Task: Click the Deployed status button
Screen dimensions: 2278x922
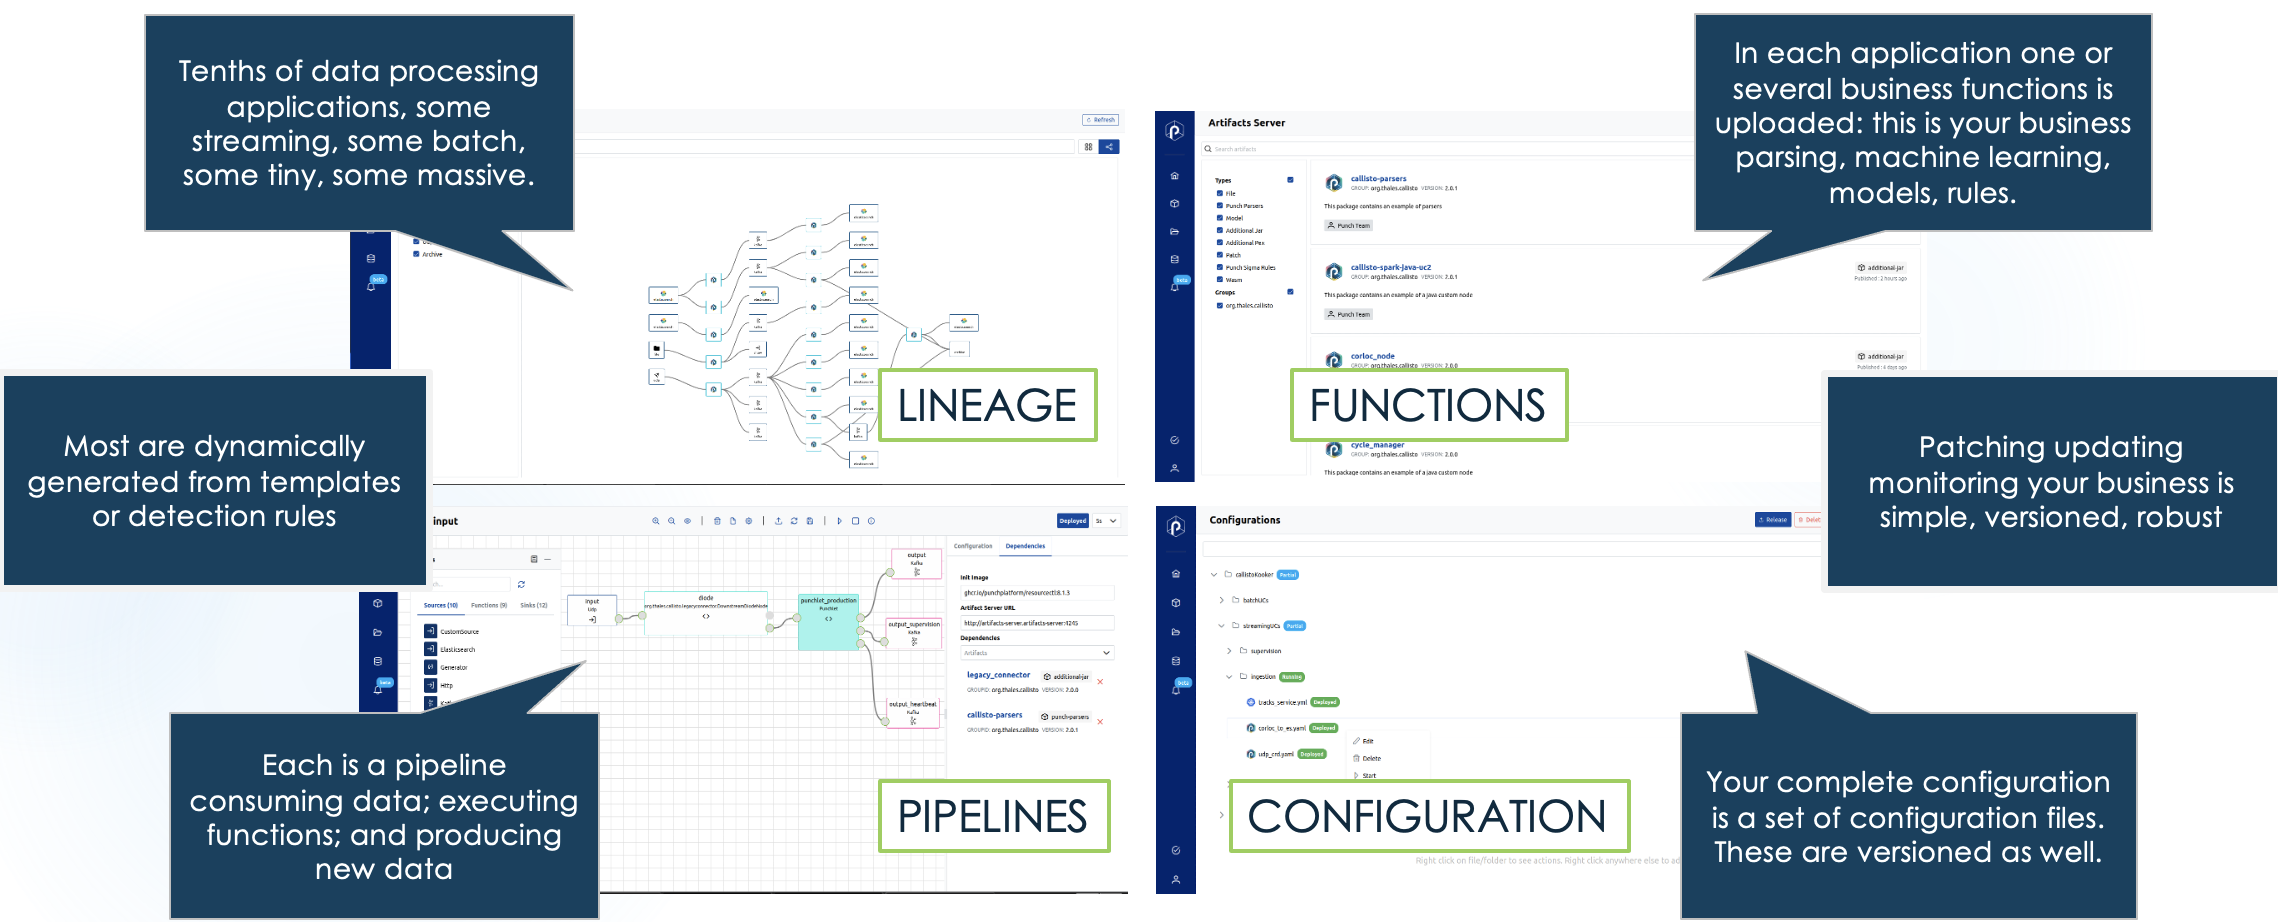Action: (1073, 521)
